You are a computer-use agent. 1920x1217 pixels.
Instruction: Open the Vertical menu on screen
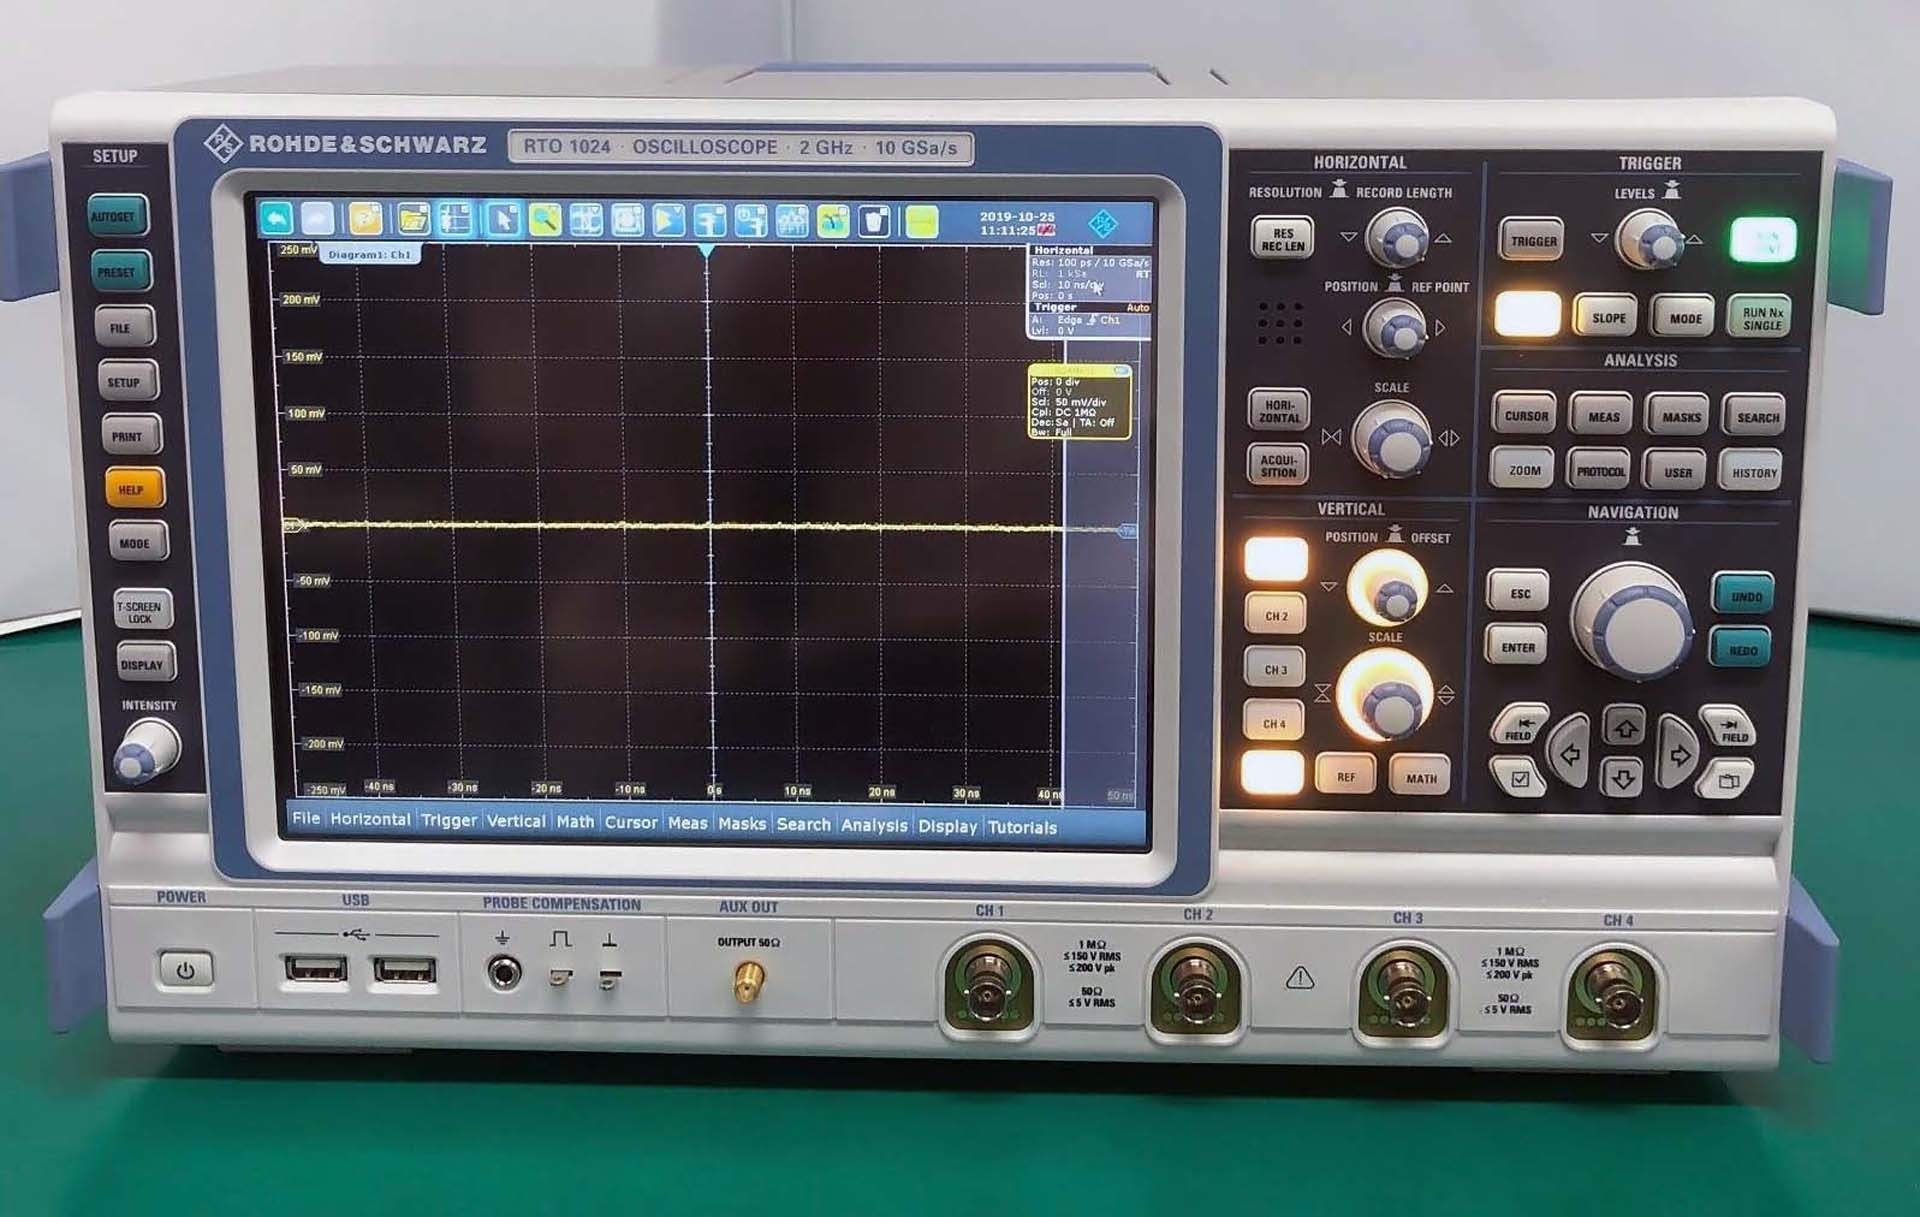coord(516,821)
